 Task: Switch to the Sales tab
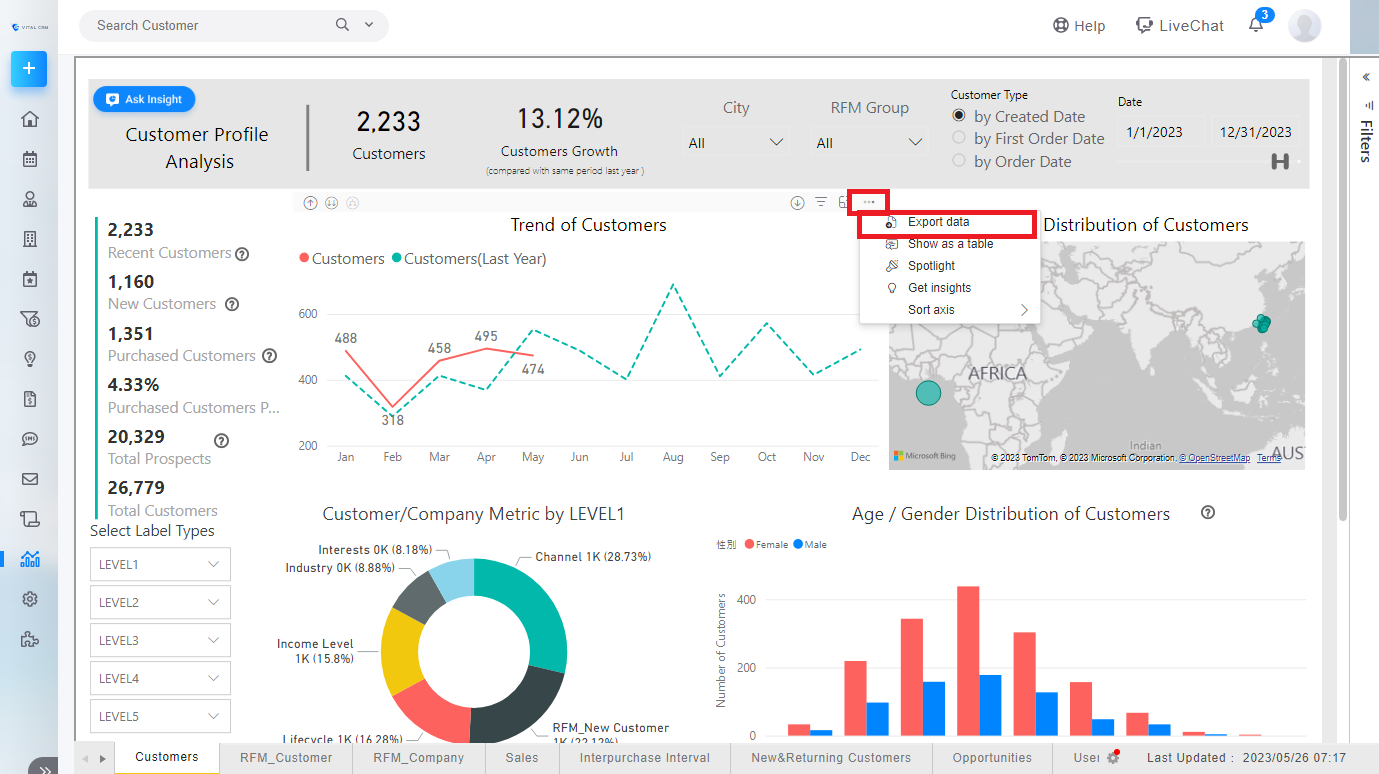(x=522, y=758)
